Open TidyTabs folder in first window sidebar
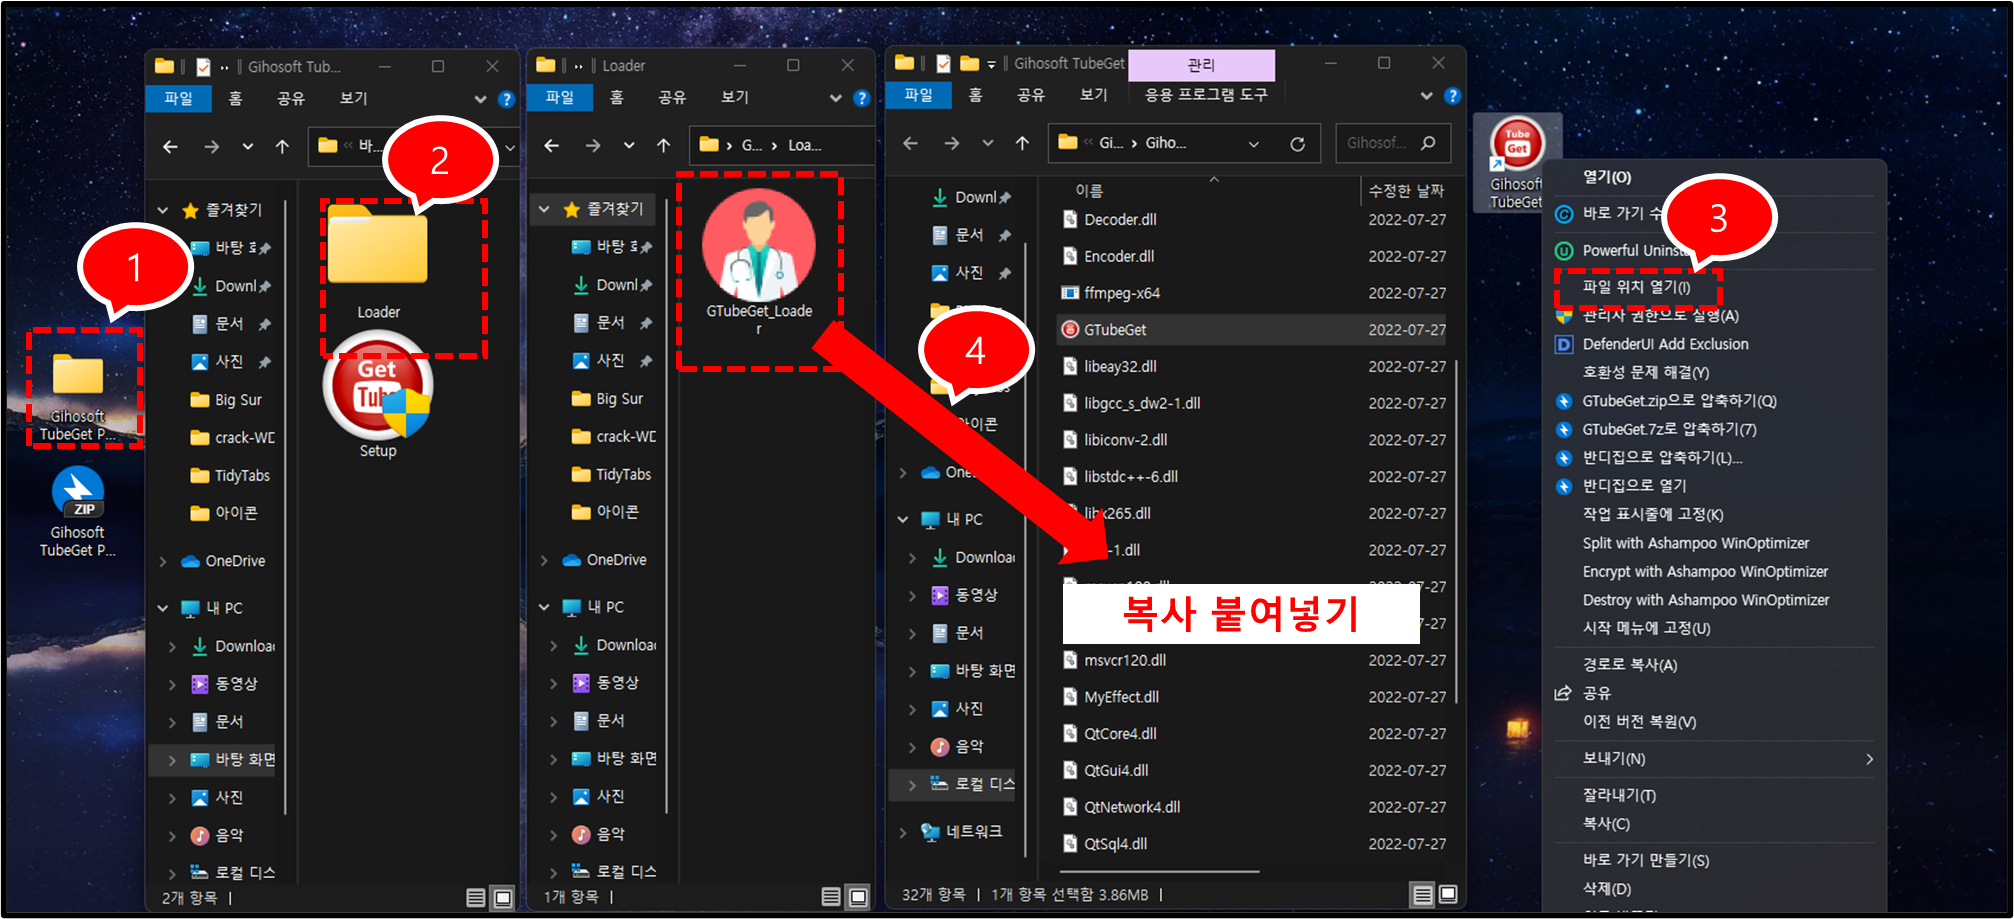Screen dimensions: 2014x919 pos(241,476)
